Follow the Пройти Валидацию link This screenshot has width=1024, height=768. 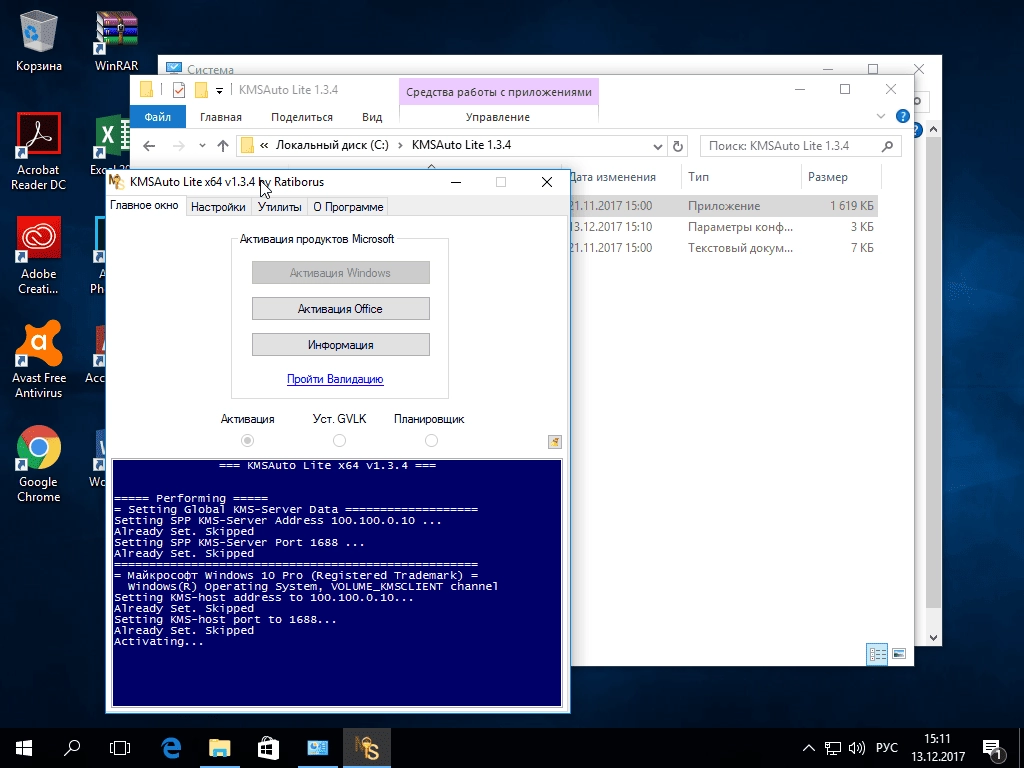click(335, 379)
